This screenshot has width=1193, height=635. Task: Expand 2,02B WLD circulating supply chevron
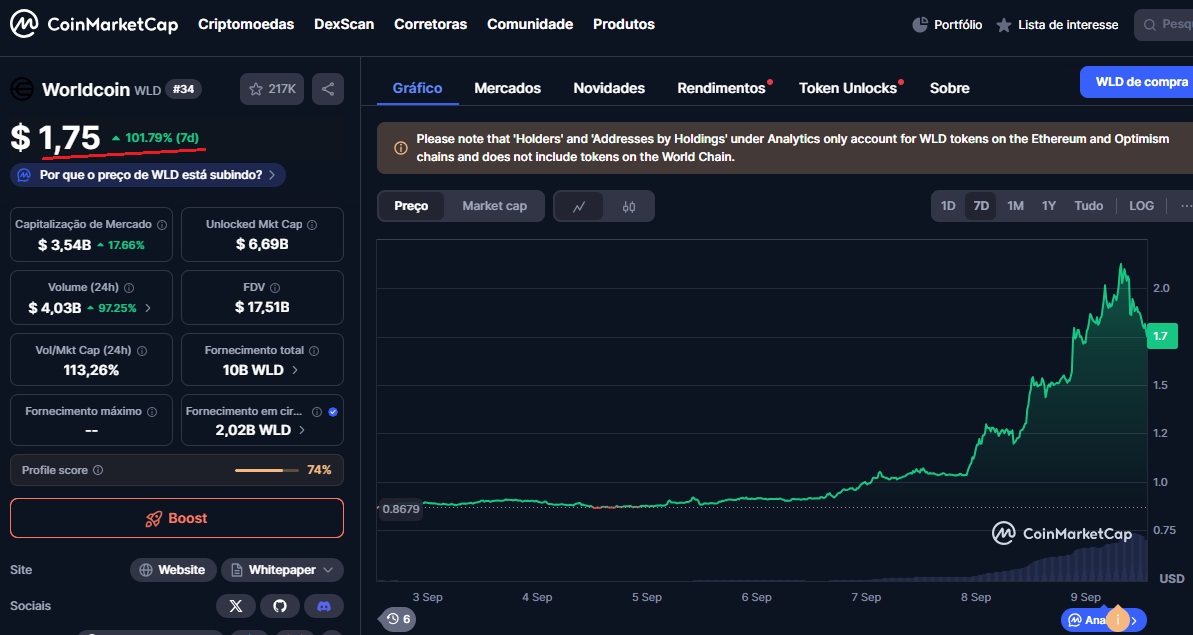(302, 430)
